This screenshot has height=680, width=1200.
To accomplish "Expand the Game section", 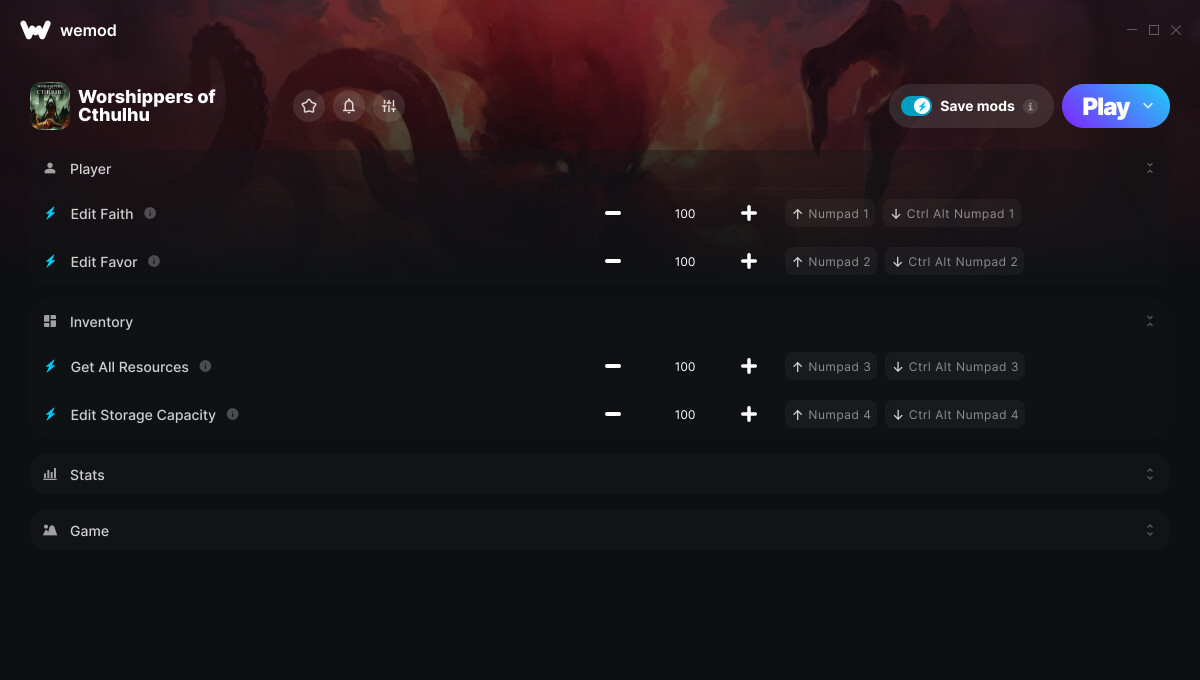I will 1150,530.
